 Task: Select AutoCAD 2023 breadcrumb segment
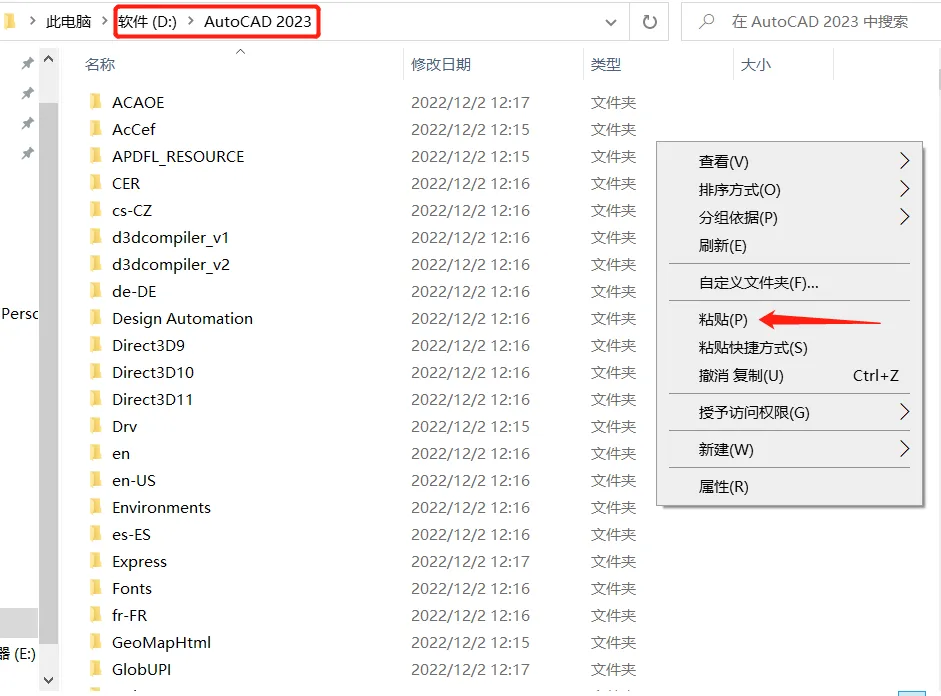257,22
